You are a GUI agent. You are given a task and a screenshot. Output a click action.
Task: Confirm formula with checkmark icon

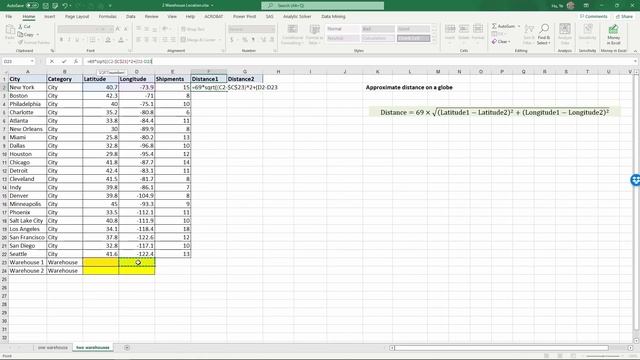[64, 61]
